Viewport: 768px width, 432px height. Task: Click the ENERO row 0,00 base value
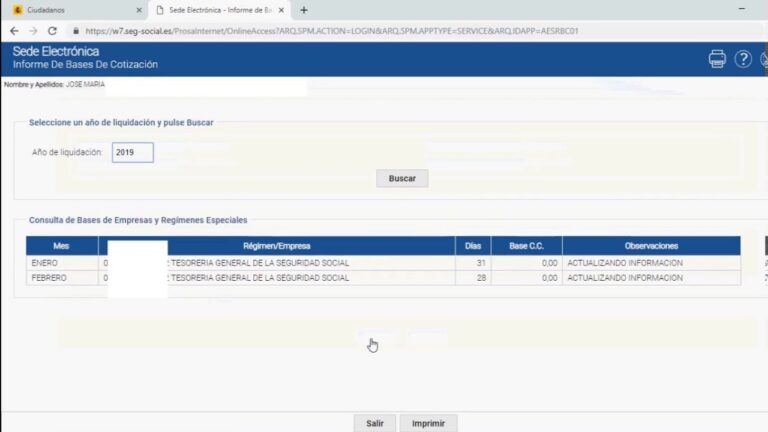[x=550, y=263]
